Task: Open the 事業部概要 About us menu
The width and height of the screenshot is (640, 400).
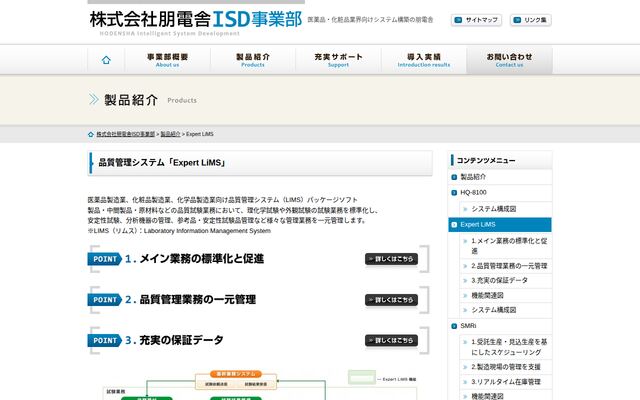Action: pos(167,60)
